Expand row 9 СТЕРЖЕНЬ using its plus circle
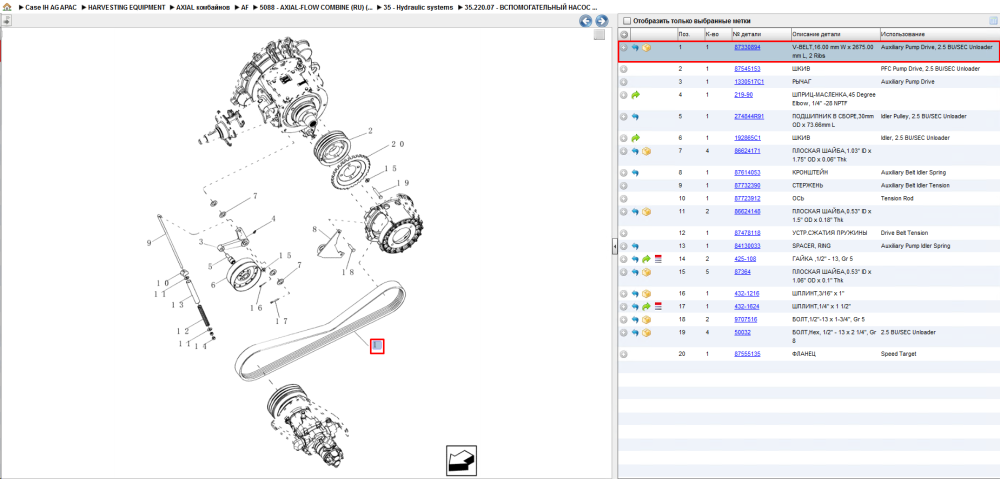This screenshot has height=479, width=1000. 624,186
